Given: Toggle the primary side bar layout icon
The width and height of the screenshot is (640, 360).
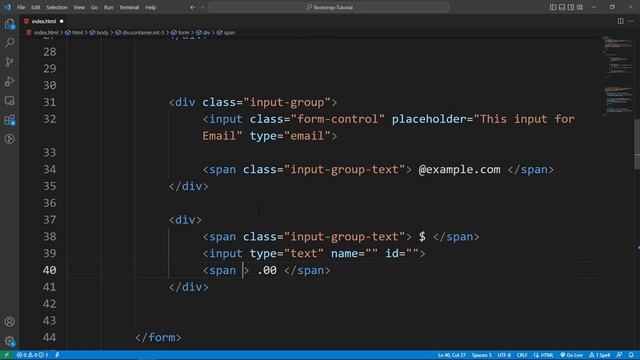Looking at the screenshot, I should click(553, 7).
